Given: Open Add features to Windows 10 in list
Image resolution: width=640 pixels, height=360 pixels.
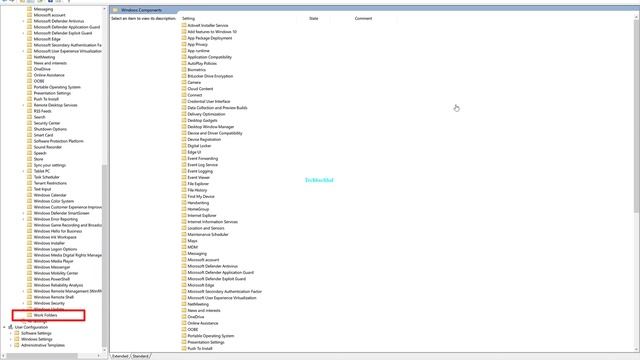Looking at the screenshot, I should click(212, 31).
